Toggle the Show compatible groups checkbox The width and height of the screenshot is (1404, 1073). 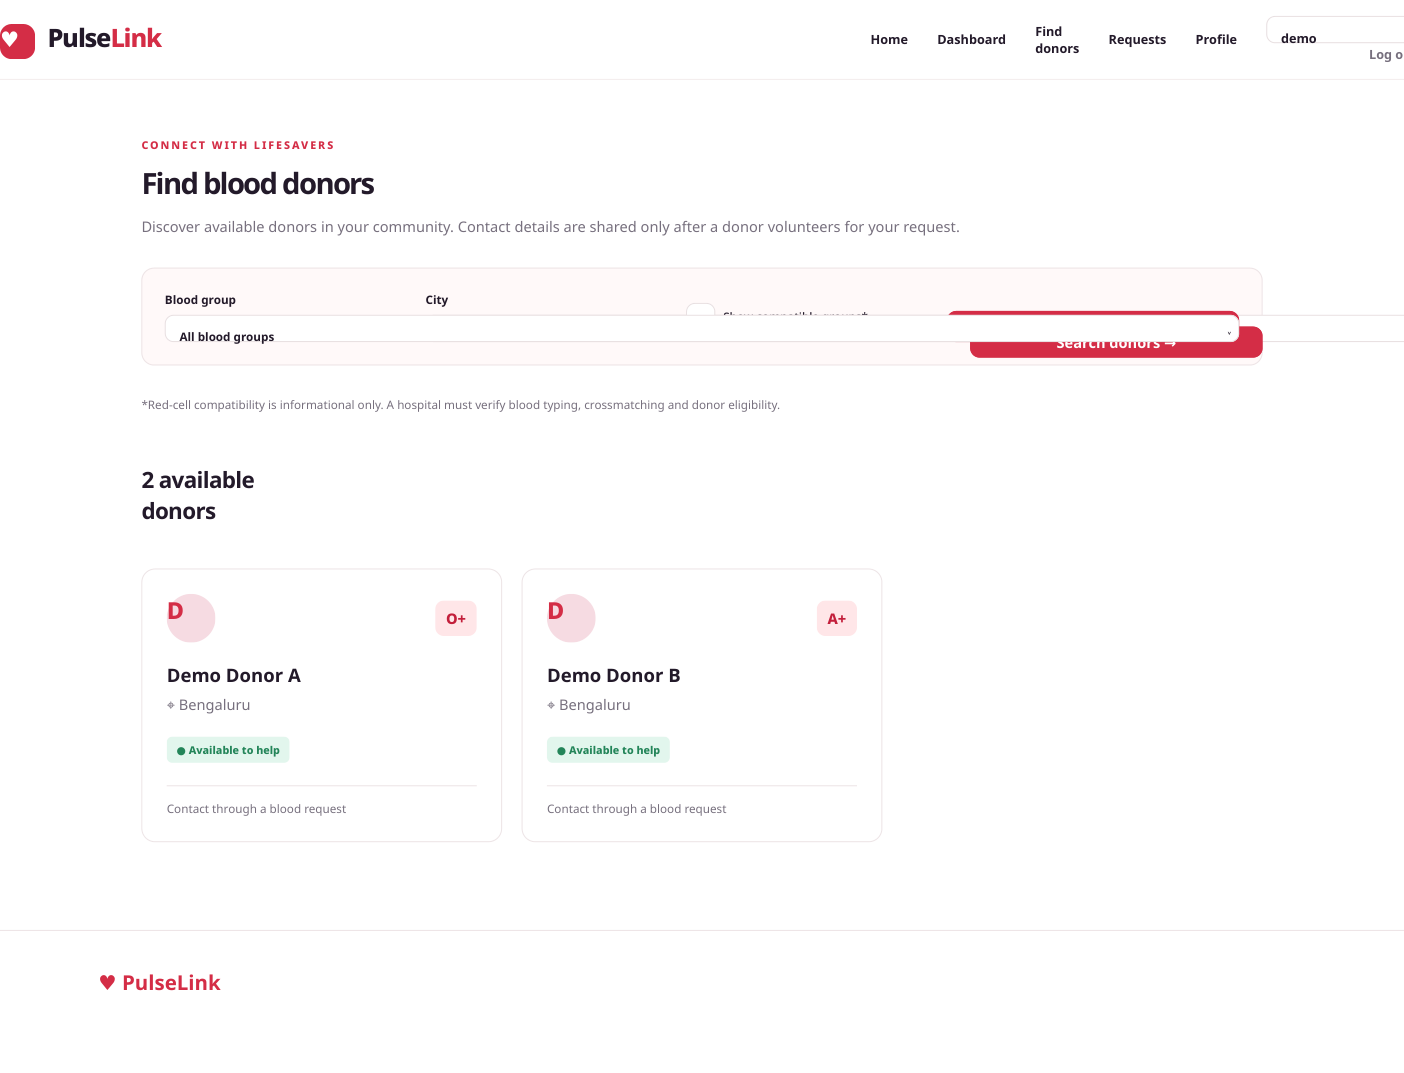point(700,309)
